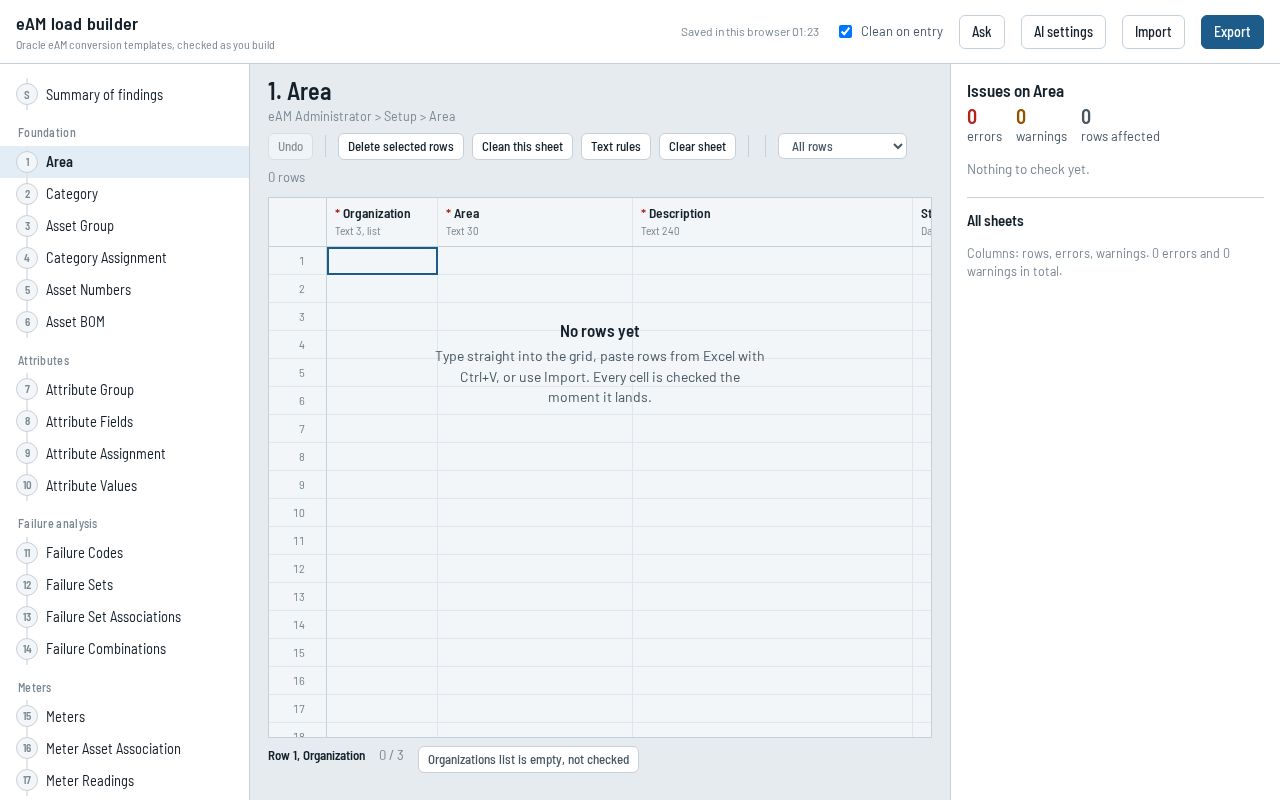
Task: Open the Meter Readings sheet
Action: (x=124, y=781)
